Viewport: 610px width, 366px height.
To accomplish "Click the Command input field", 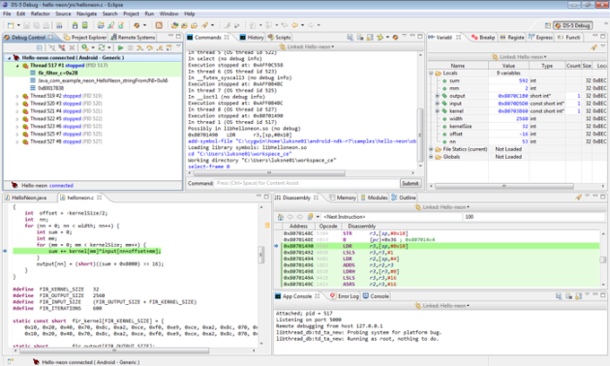I will point(307,183).
